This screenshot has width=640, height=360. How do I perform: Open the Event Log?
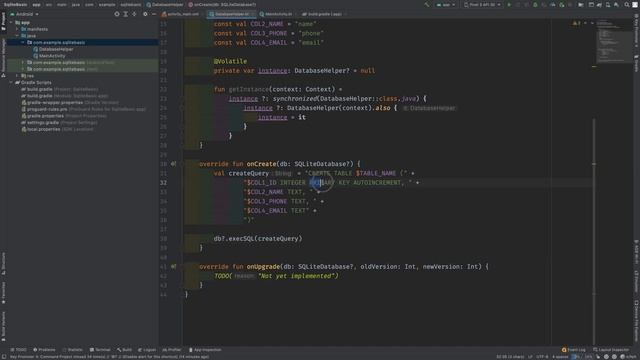[x=574, y=350]
